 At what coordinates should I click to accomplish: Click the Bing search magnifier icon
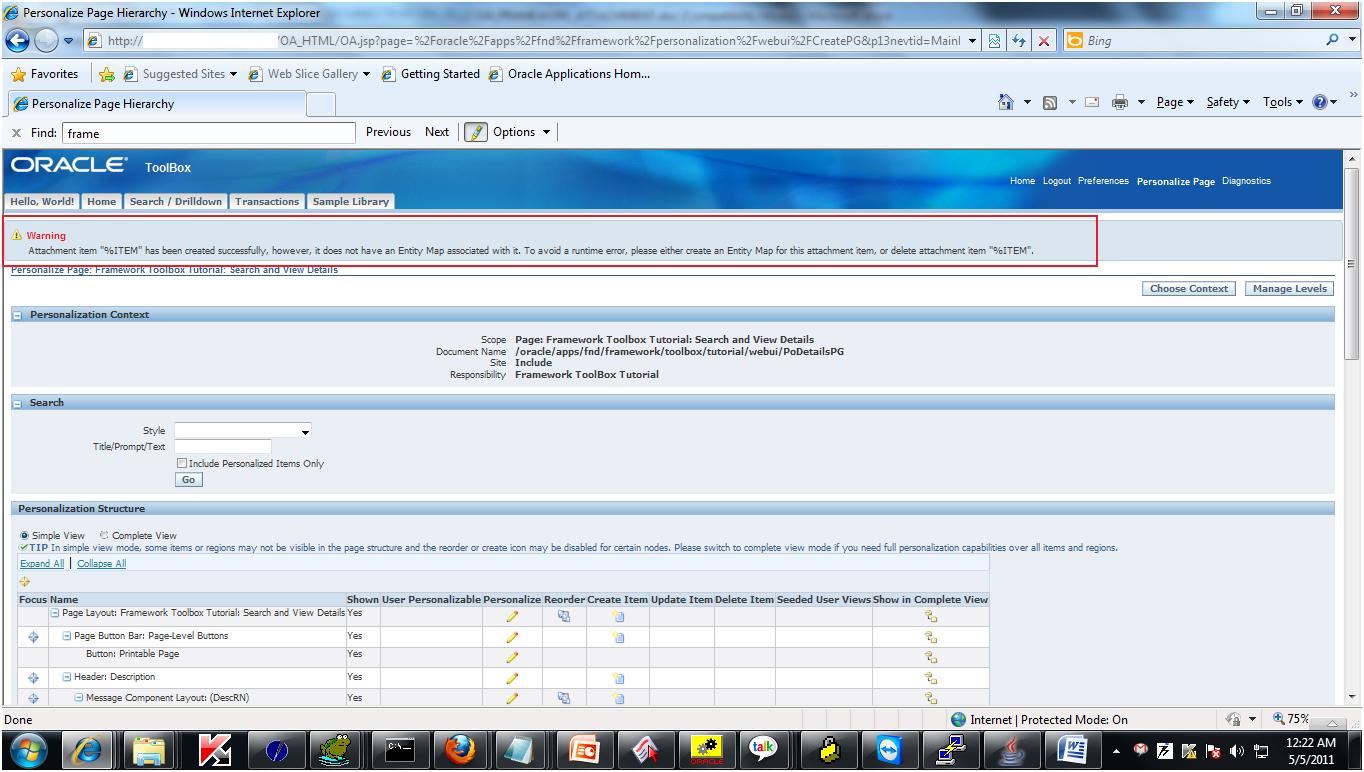(1333, 41)
